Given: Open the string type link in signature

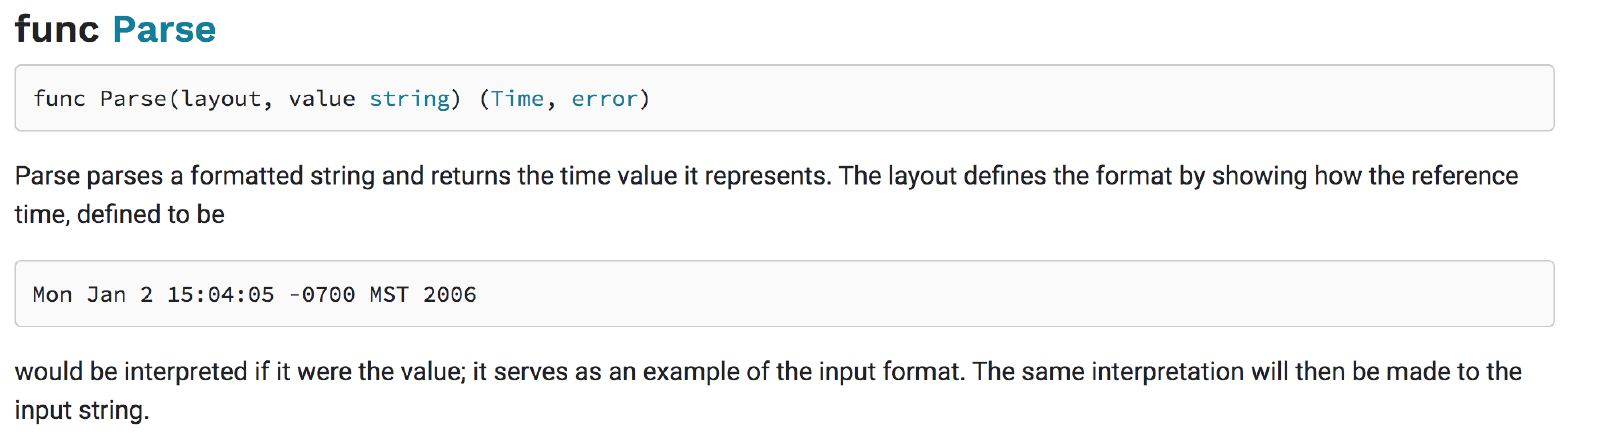Looking at the screenshot, I should (x=409, y=99).
